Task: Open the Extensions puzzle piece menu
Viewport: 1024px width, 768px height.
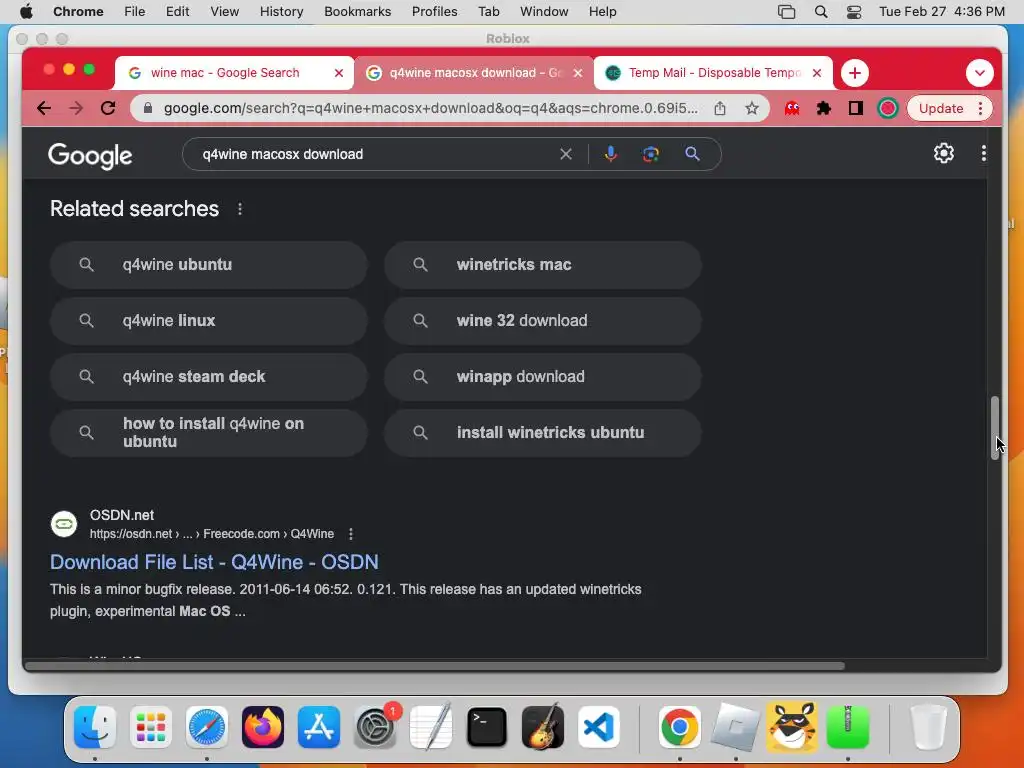Action: click(824, 108)
